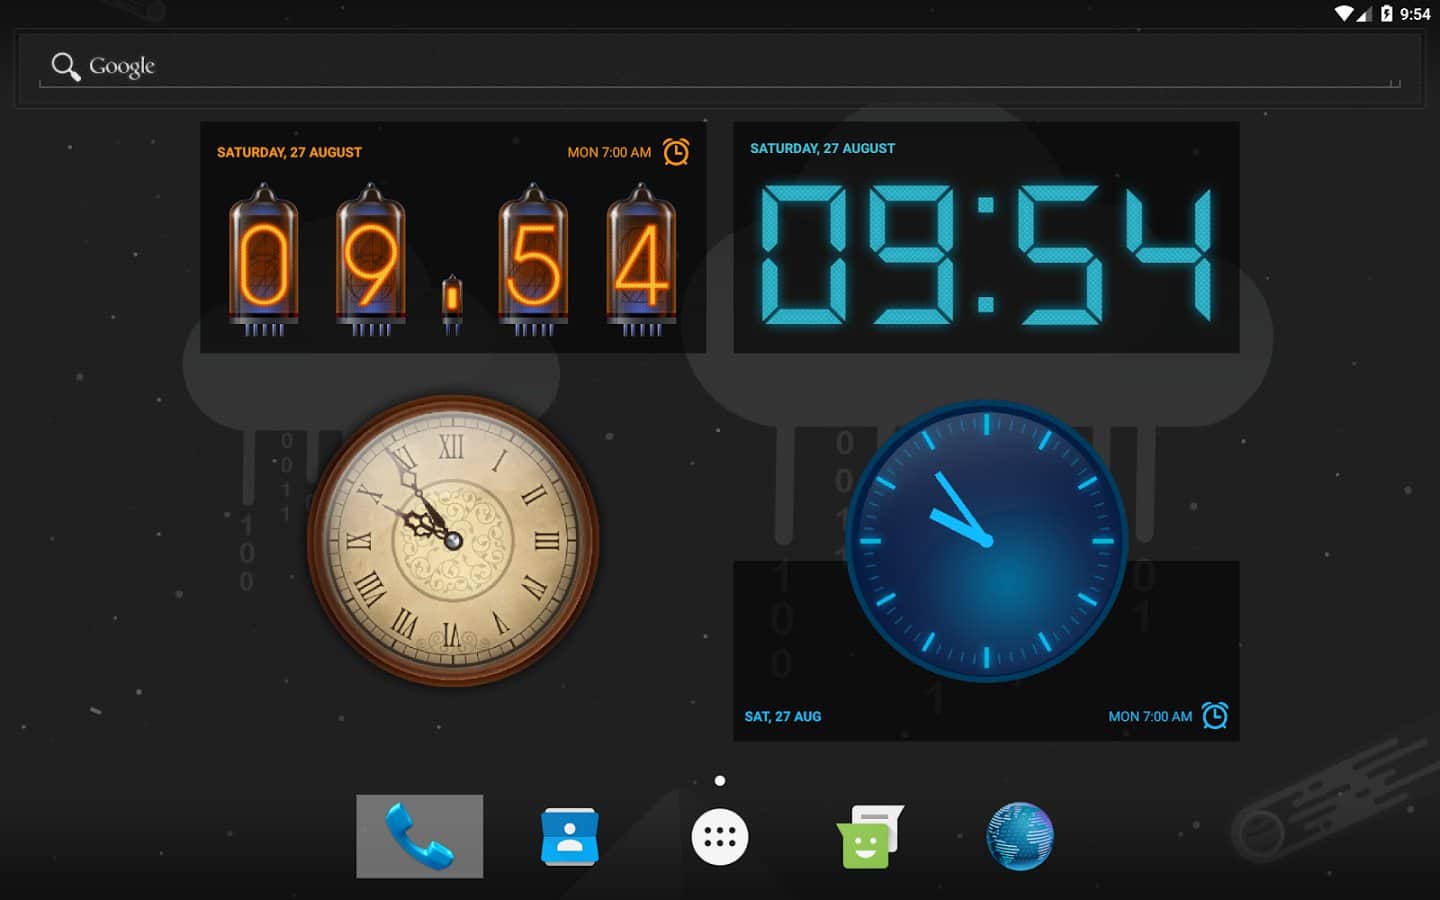Tap the Wi-Fi status bar icon
Screen dimensions: 1440x900
1344,14
